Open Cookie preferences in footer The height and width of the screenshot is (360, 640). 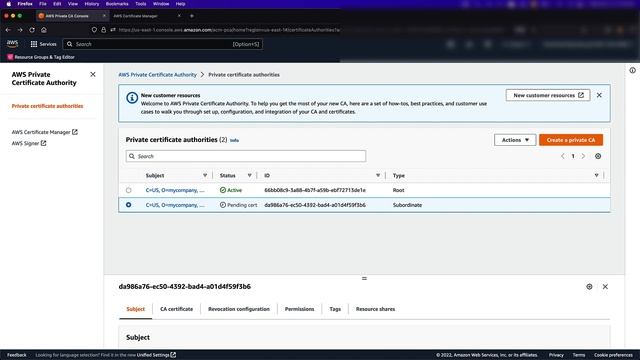[613, 355]
